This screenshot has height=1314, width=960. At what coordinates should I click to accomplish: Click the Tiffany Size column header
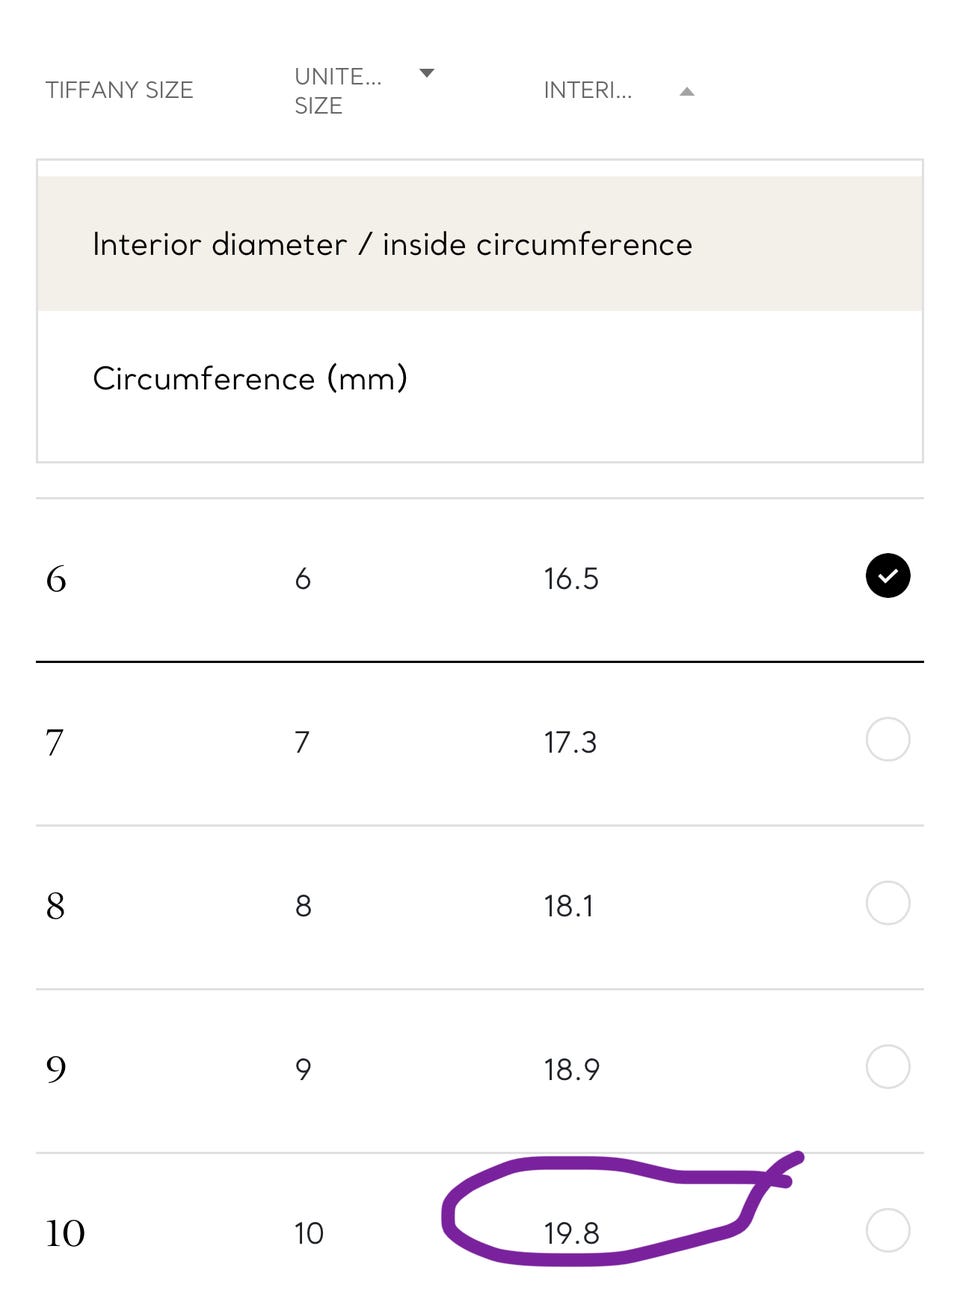tap(119, 90)
